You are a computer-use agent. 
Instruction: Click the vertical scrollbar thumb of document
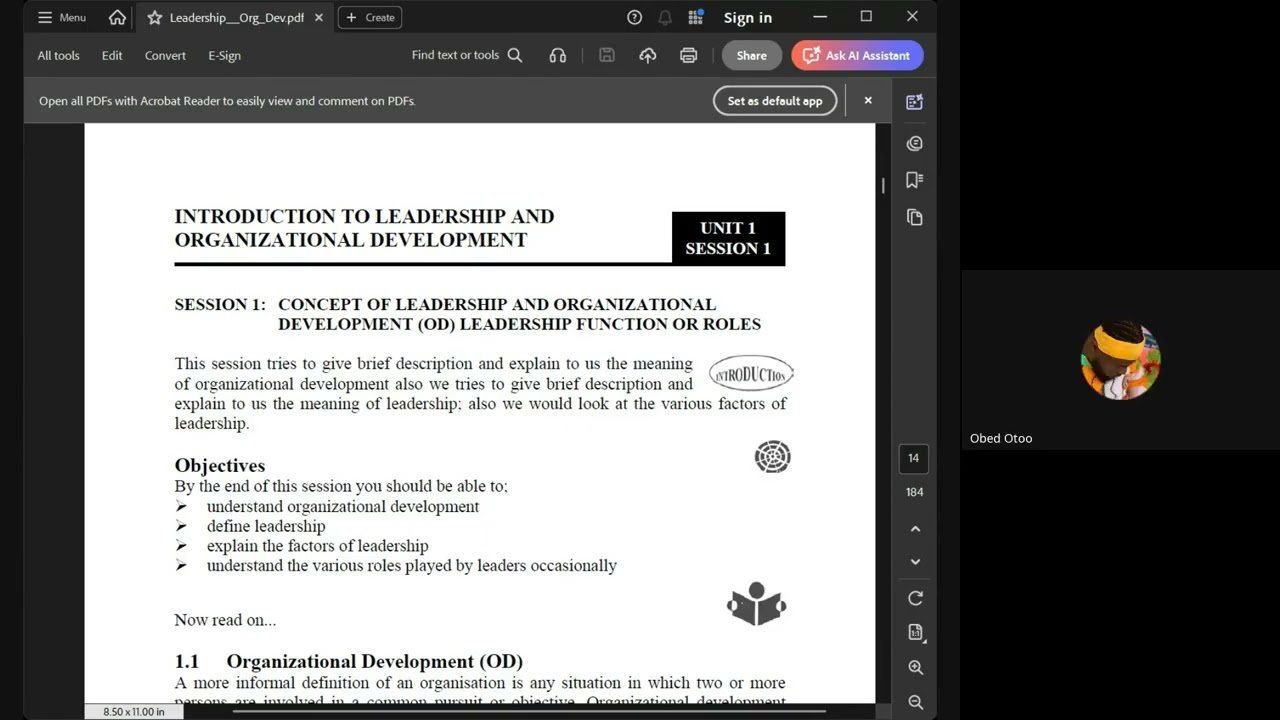[x=882, y=185]
